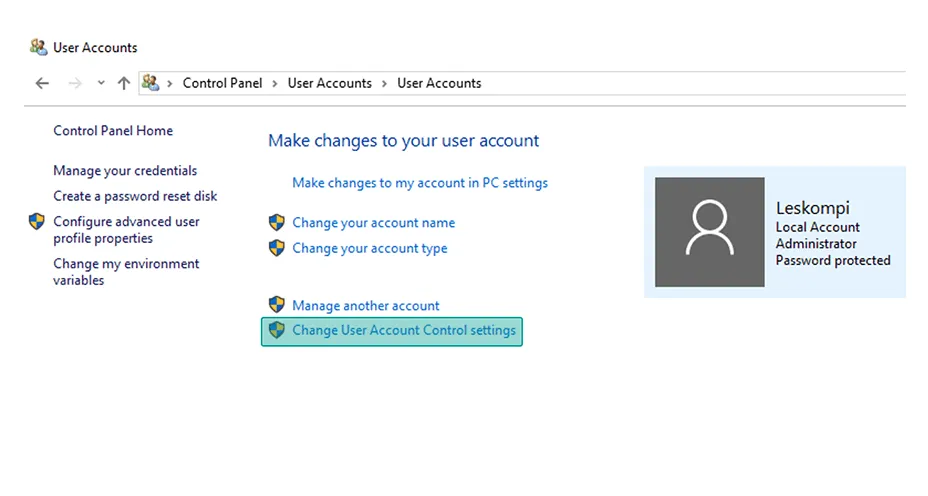This screenshot has width=928, height=496.
Task: Open Manage your credentials
Action: (125, 170)
